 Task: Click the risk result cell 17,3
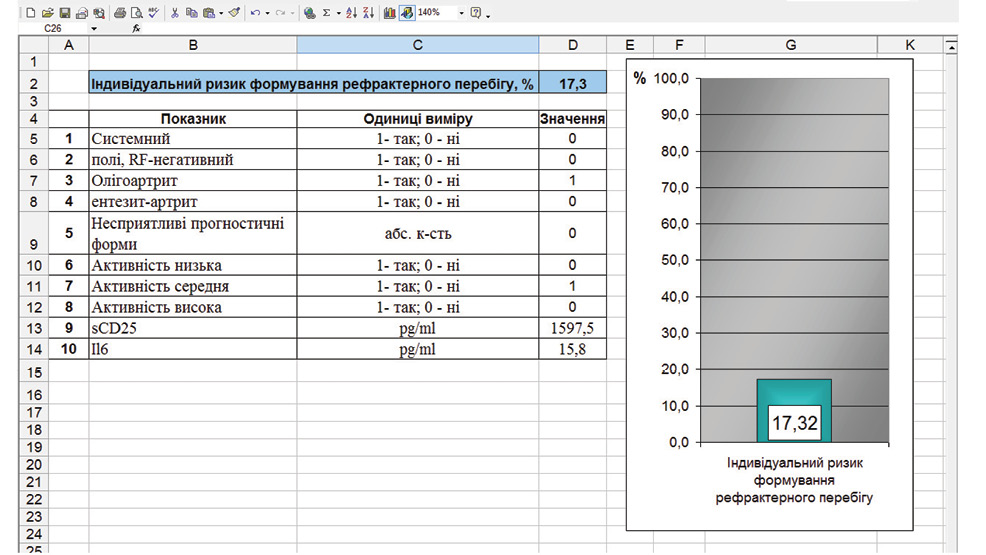[x=572, y=84]
